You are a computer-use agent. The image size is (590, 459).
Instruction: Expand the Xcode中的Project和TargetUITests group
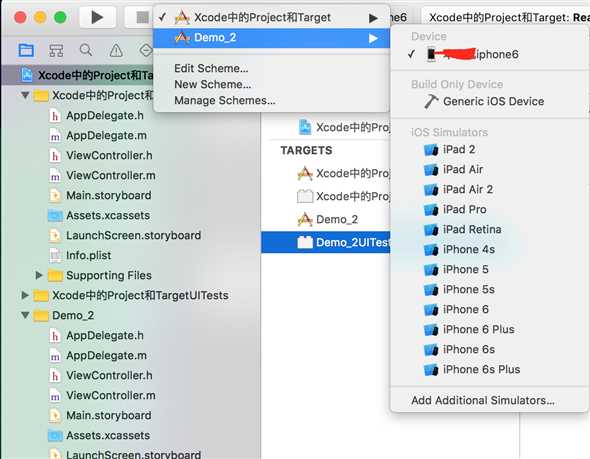pyautogui.click(x=25, y=295)
